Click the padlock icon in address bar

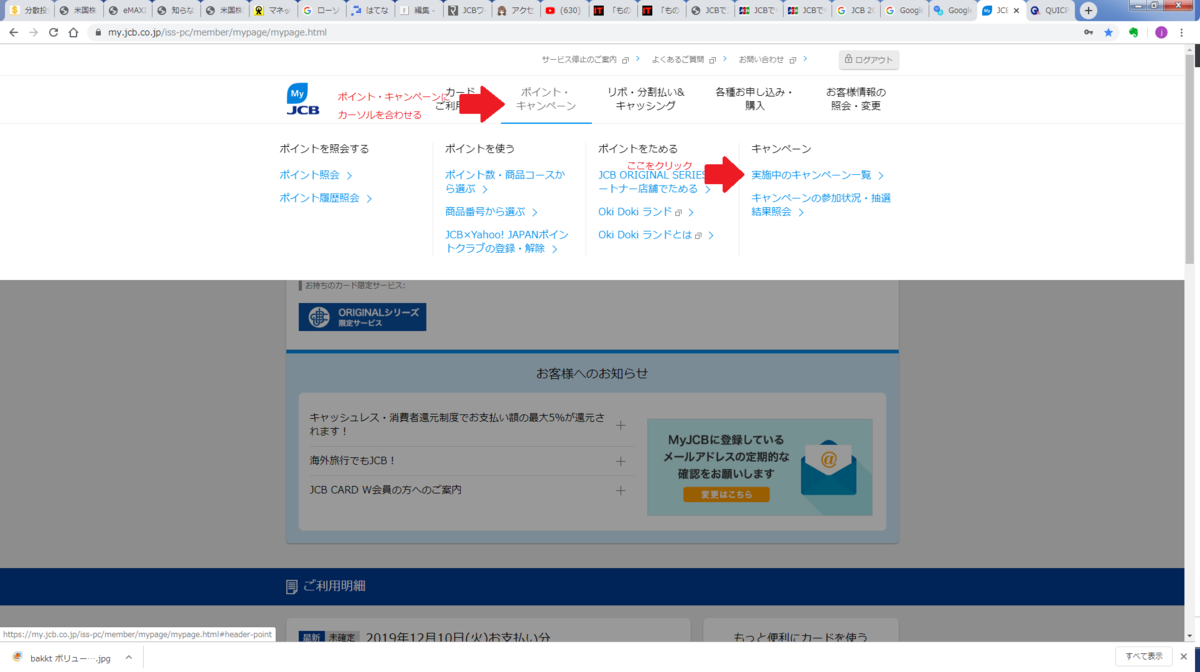[97, 32]
